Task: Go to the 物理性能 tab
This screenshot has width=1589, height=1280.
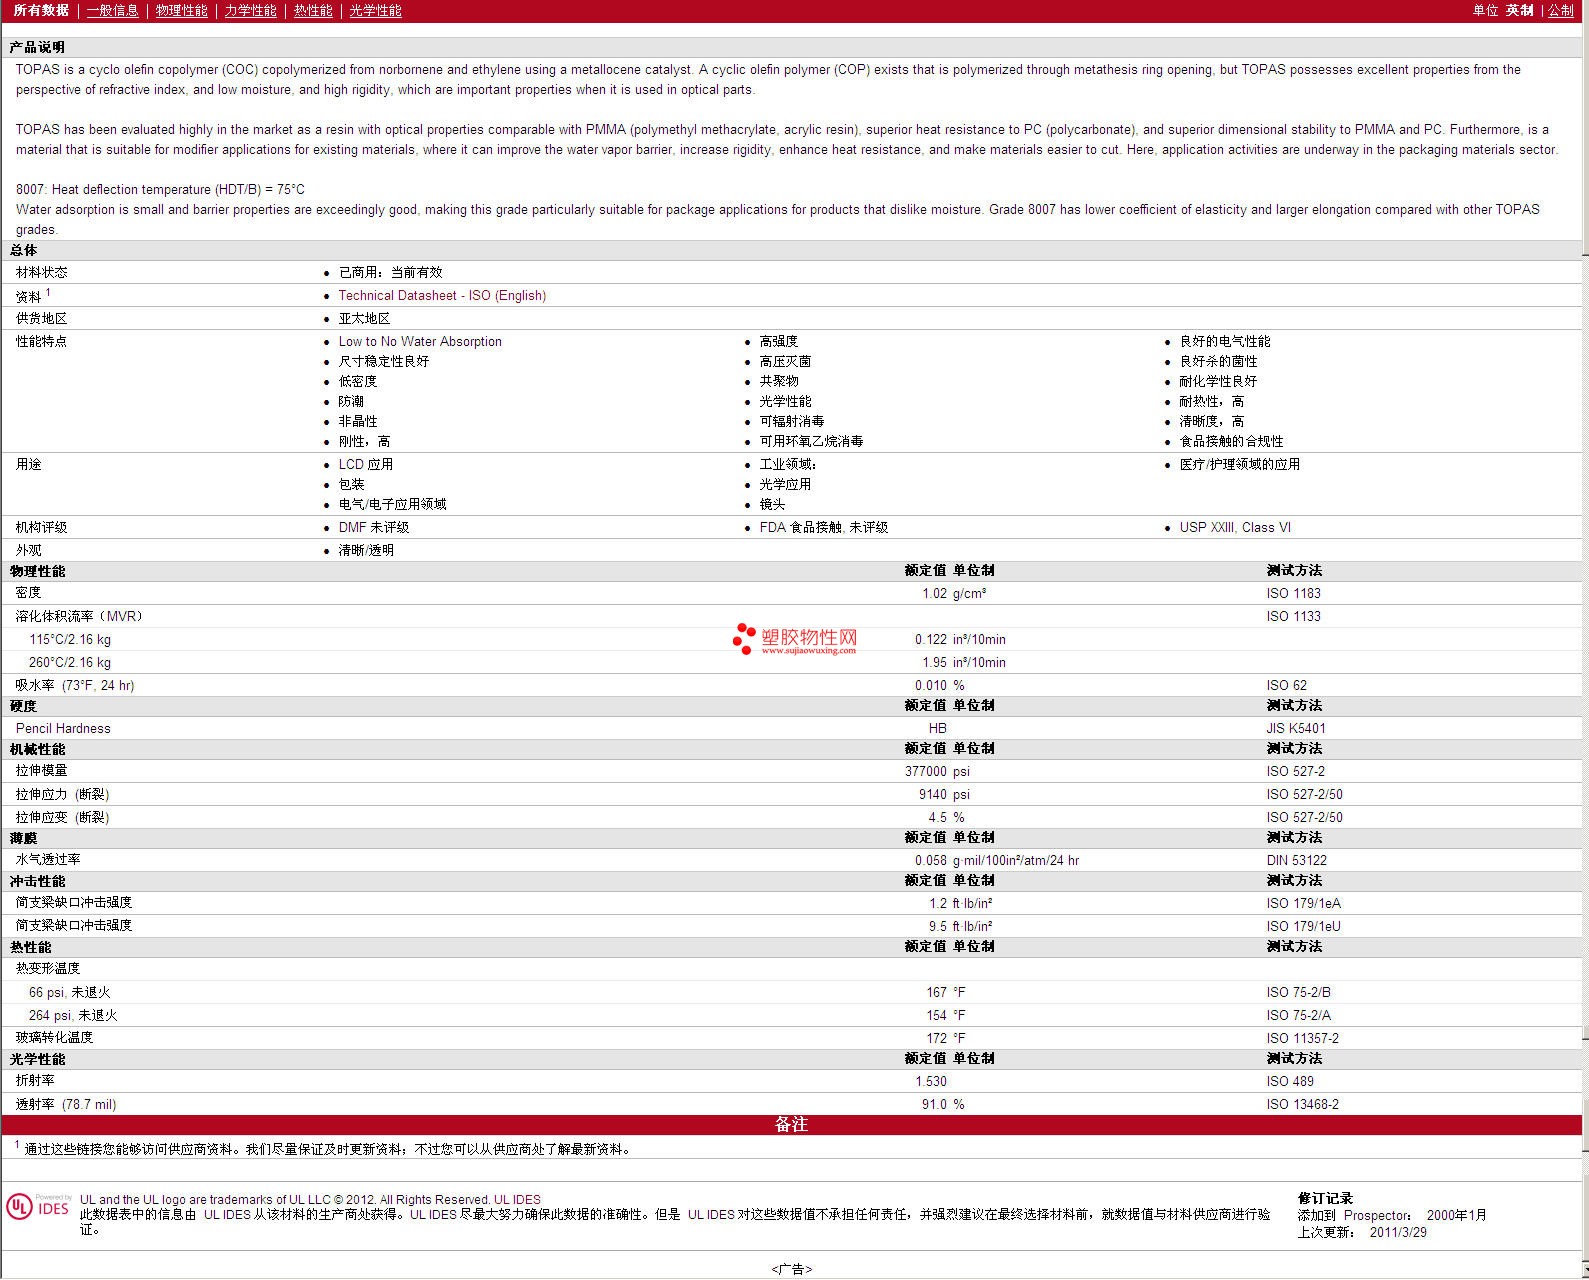Action: tap(181, 10)
